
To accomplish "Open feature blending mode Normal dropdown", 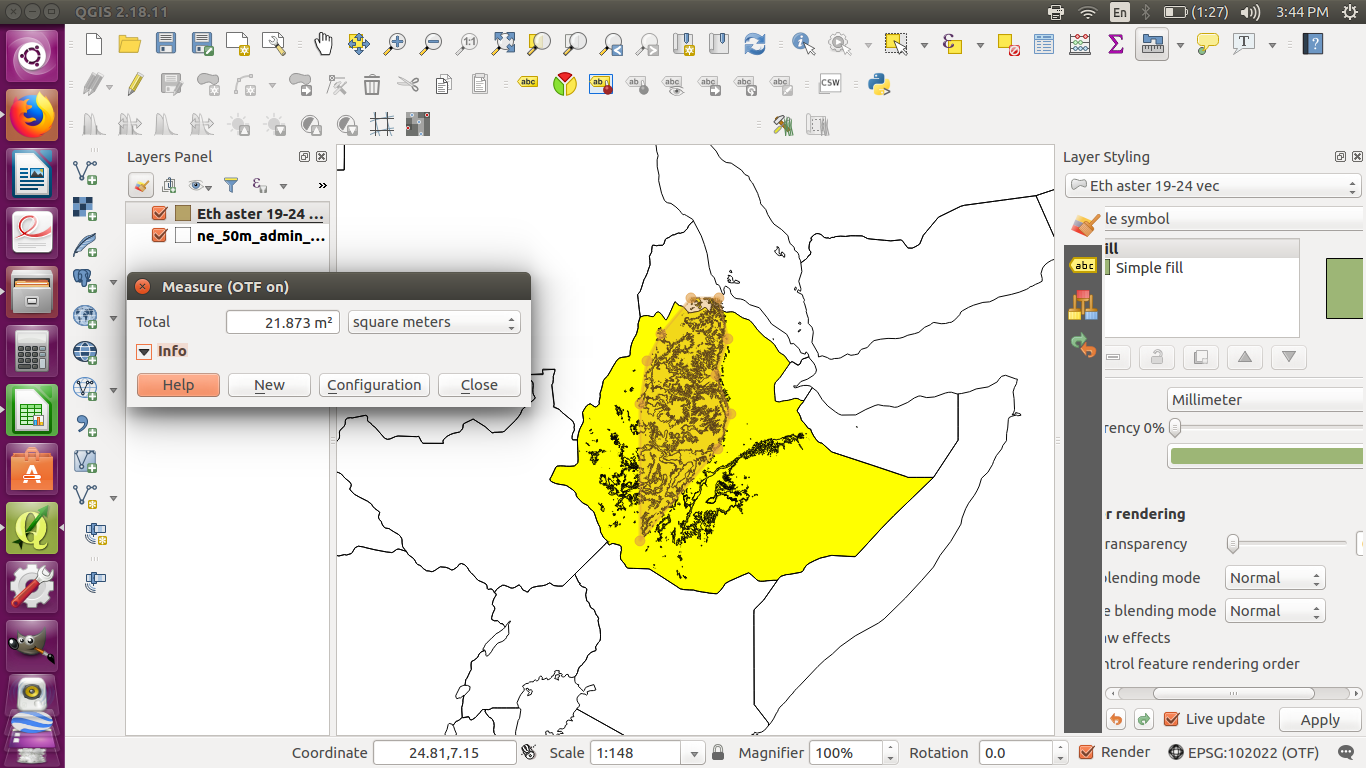I will [x=1275, y=611].
